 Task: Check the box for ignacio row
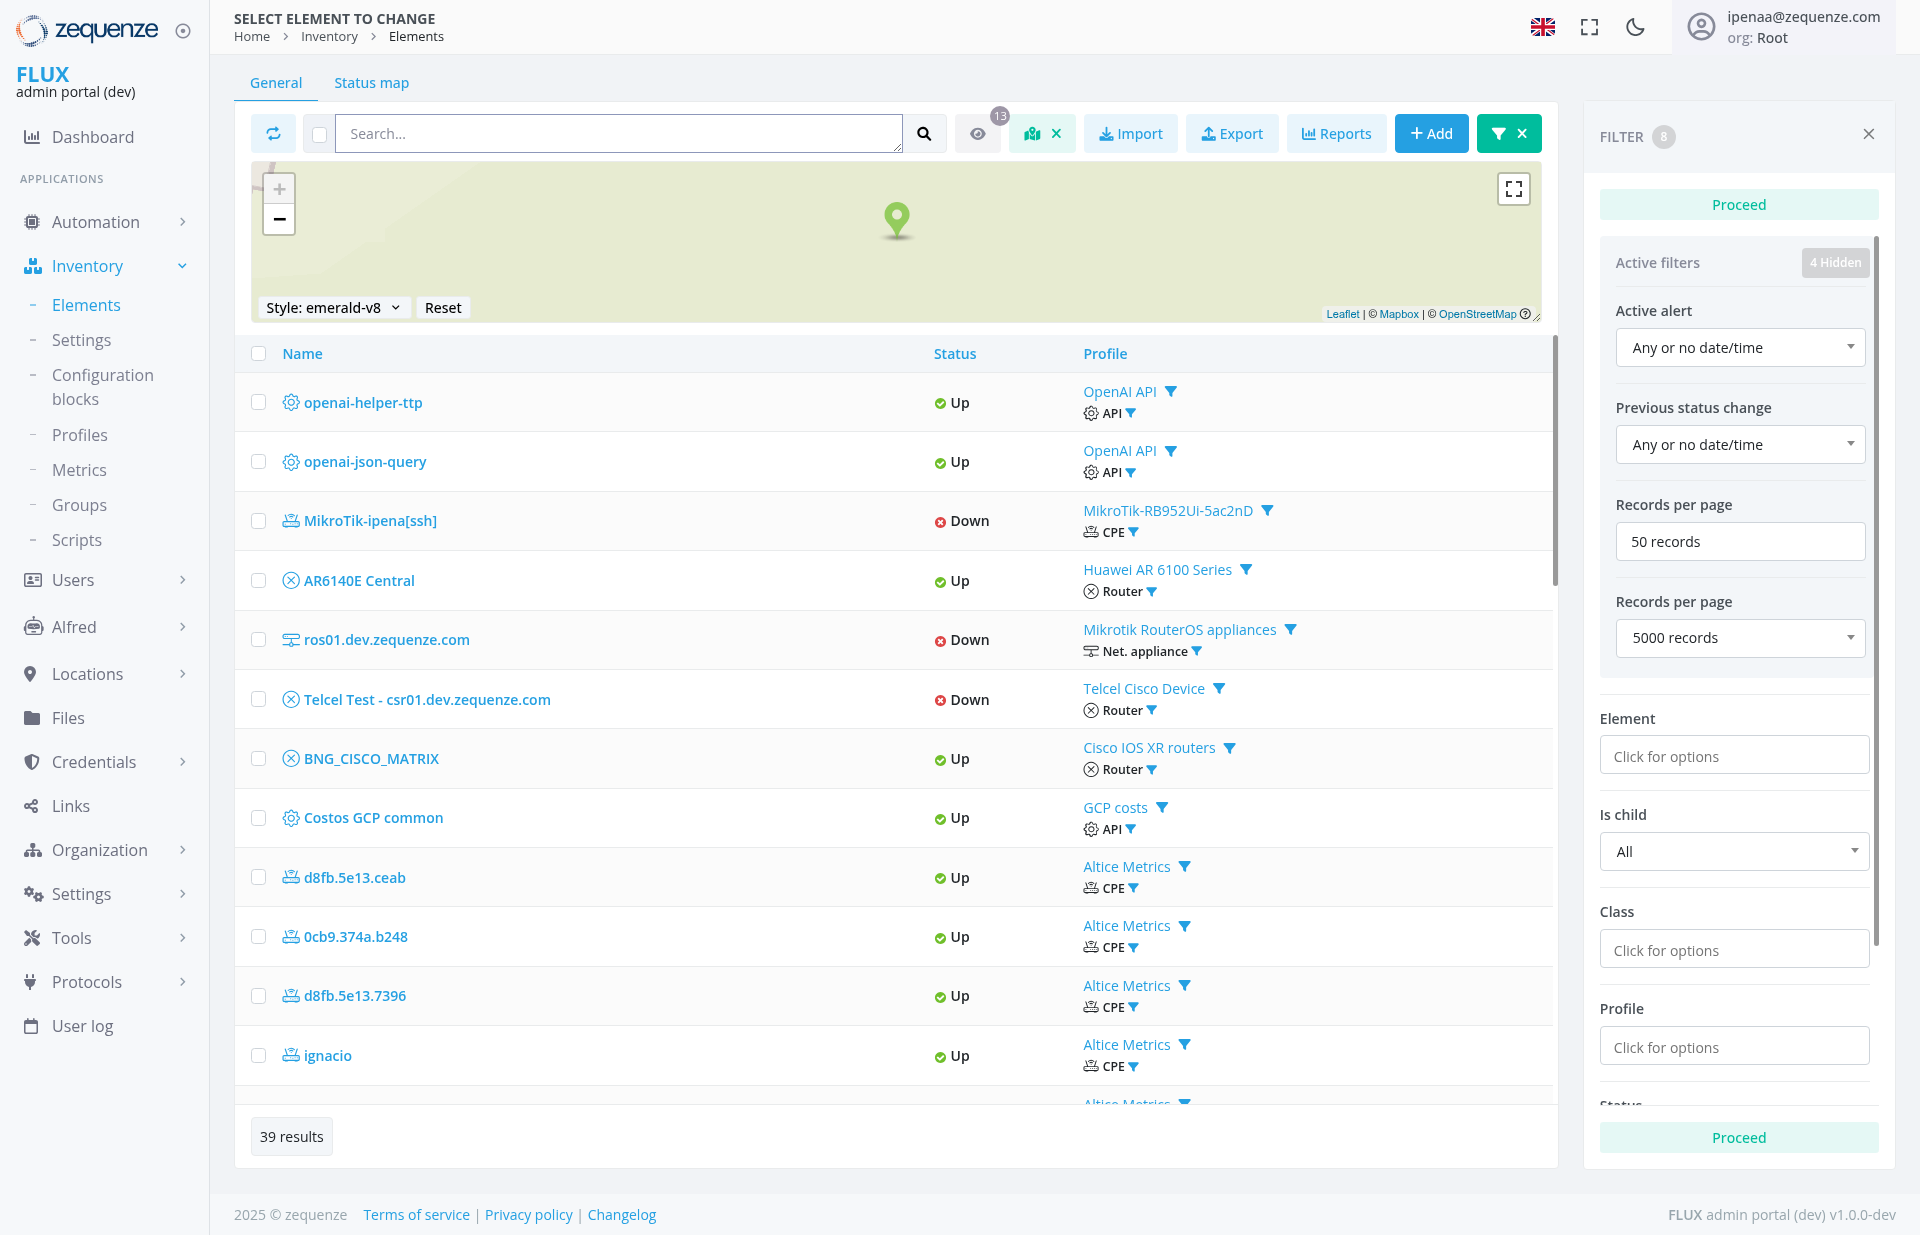click(x=259, y=1056)
